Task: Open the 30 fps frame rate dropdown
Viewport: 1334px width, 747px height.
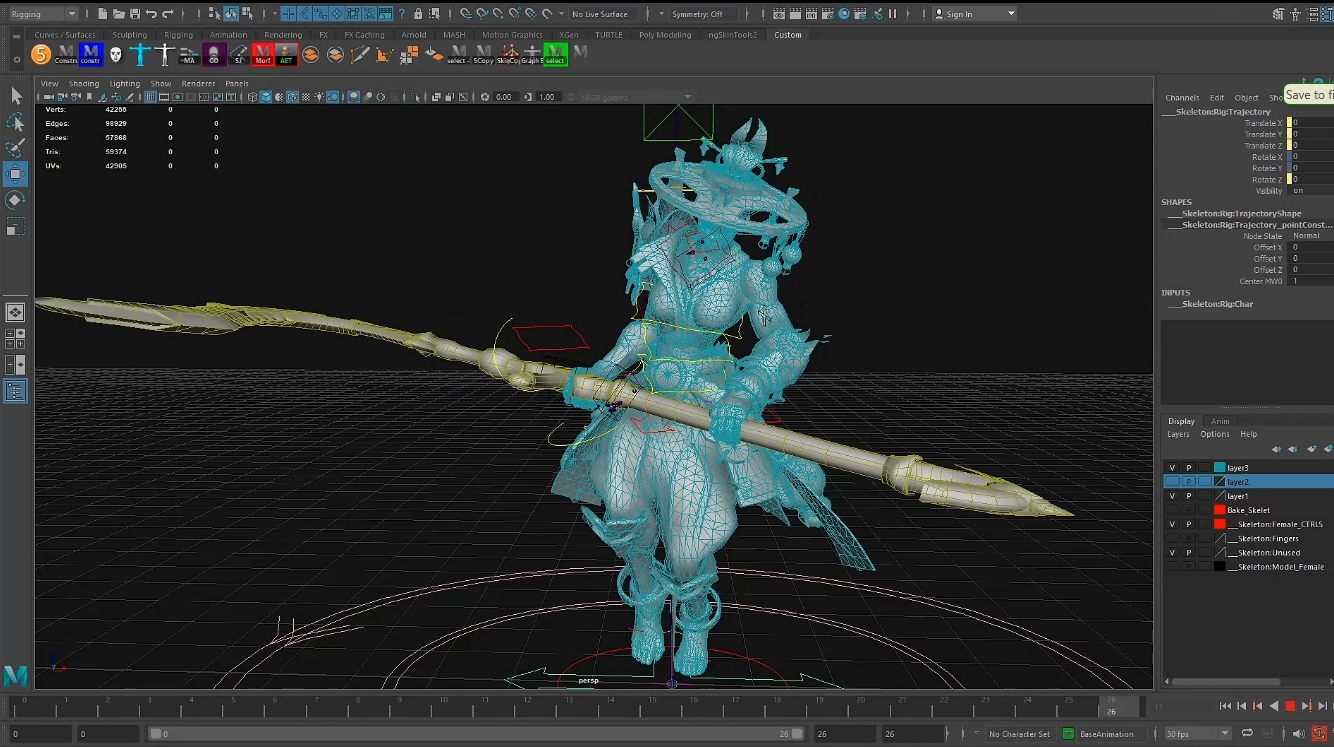Action: click(x=1198, y=734)
